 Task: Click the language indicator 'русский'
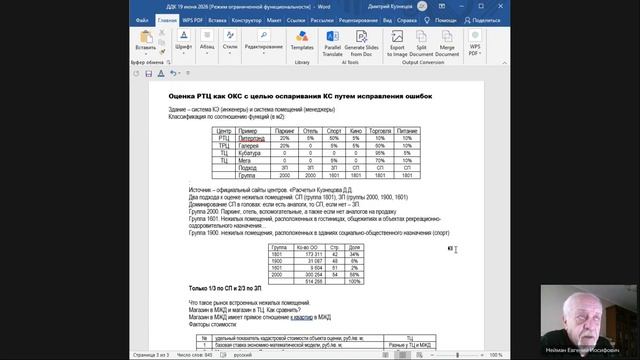click(243, 355)
